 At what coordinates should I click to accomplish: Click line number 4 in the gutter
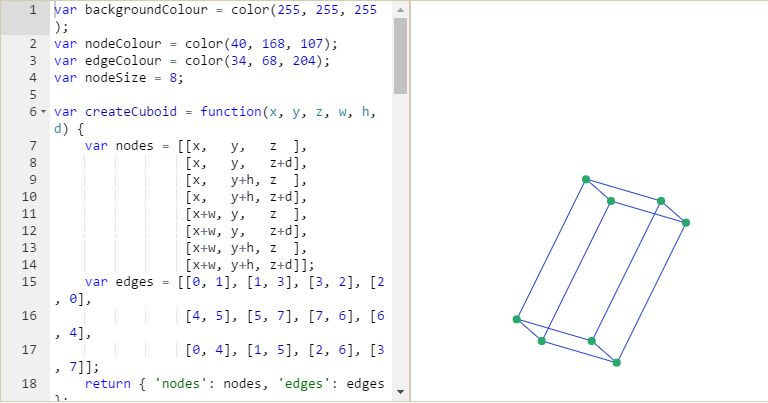tap(33, 77)
